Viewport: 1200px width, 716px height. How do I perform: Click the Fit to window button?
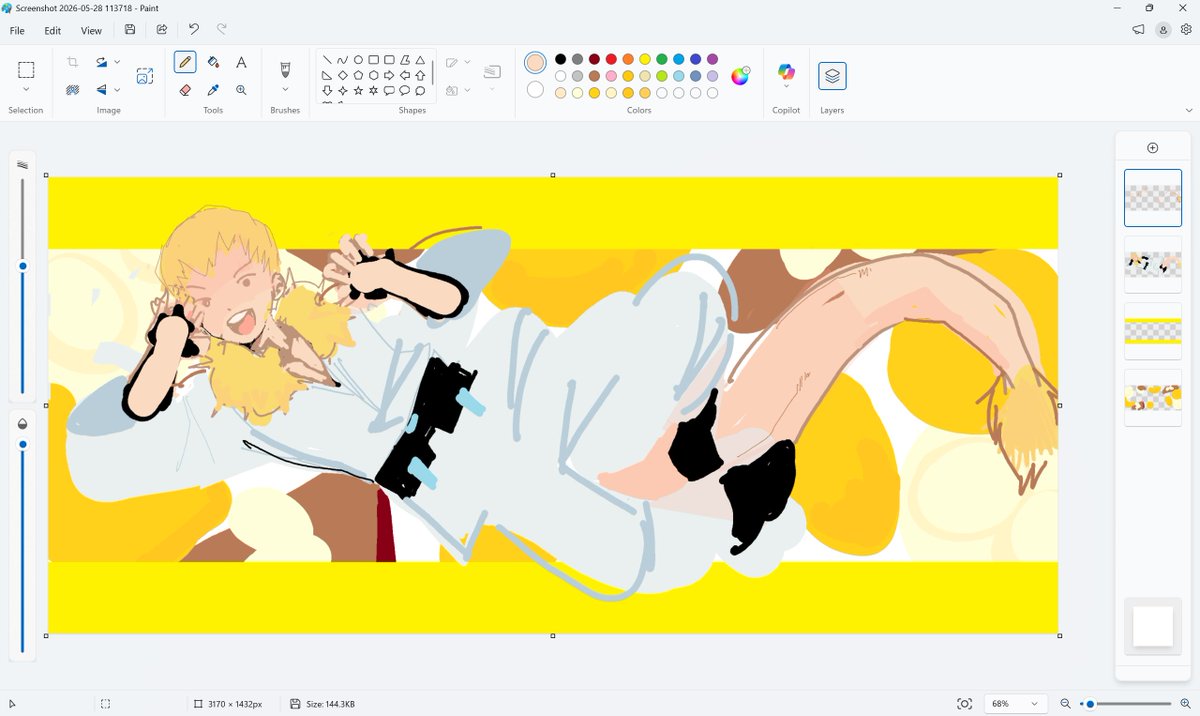[964, 704]
